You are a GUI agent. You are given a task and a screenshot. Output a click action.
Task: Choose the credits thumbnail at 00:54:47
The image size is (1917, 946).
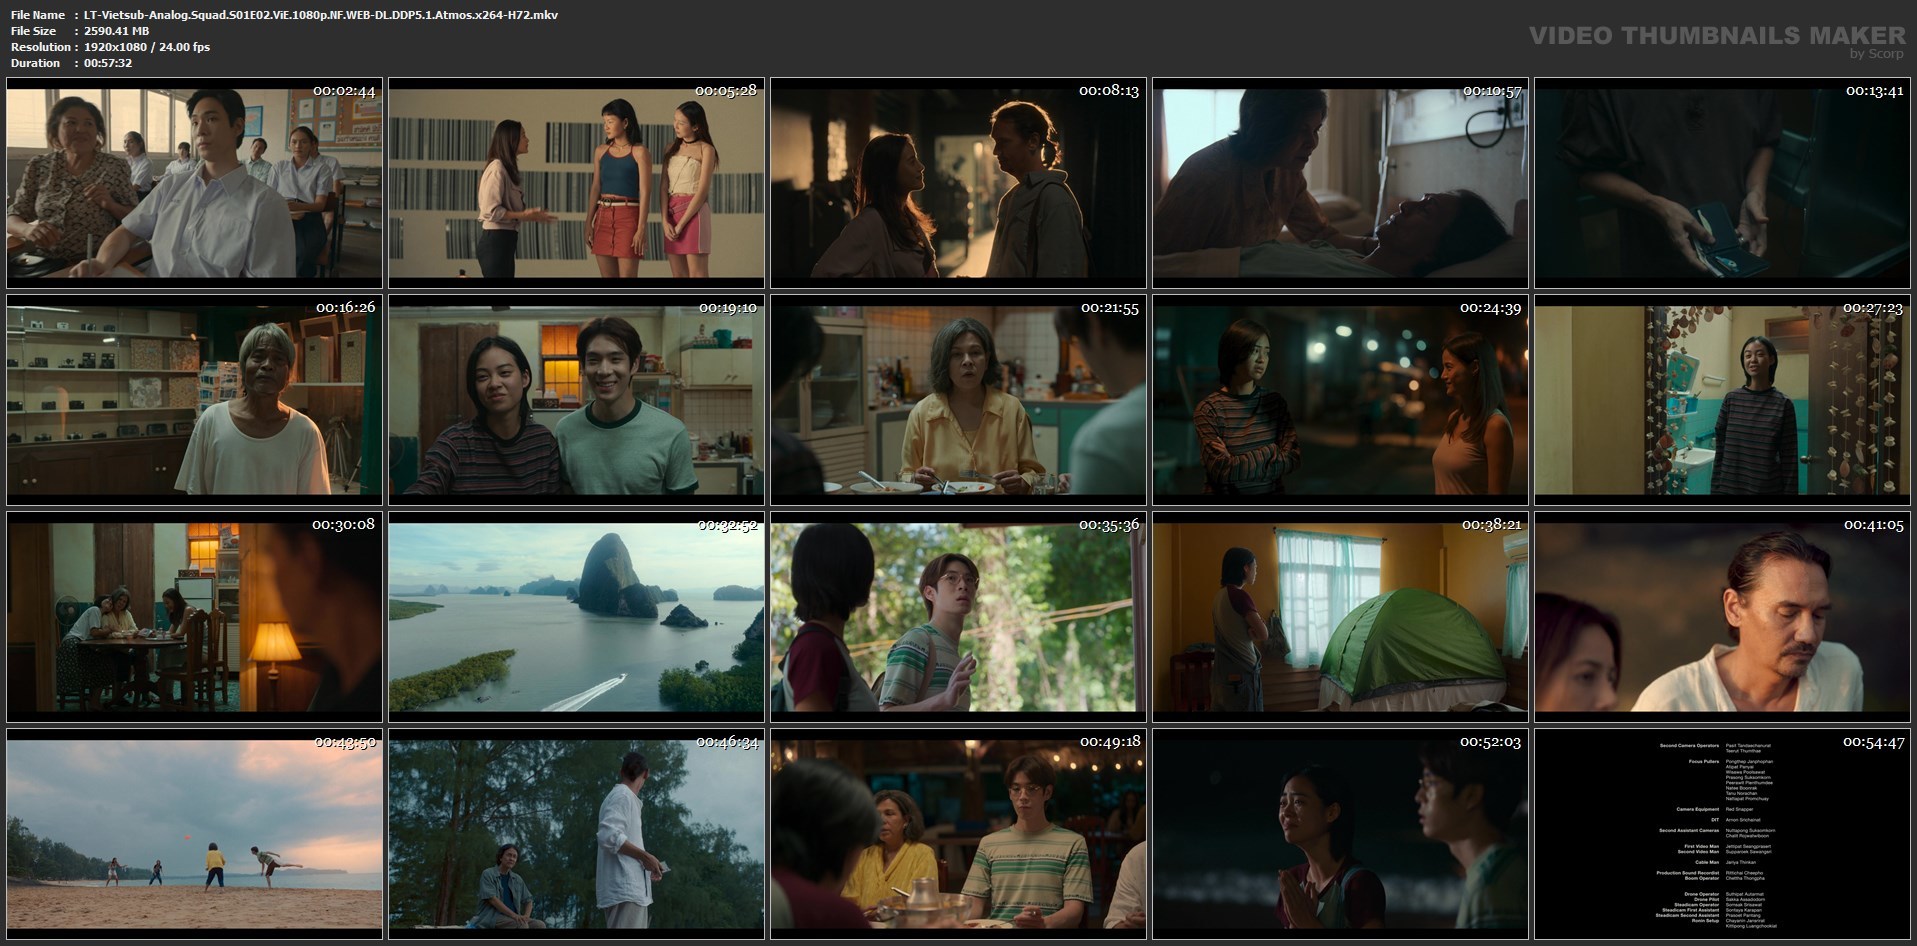[x=1722, y=834]
